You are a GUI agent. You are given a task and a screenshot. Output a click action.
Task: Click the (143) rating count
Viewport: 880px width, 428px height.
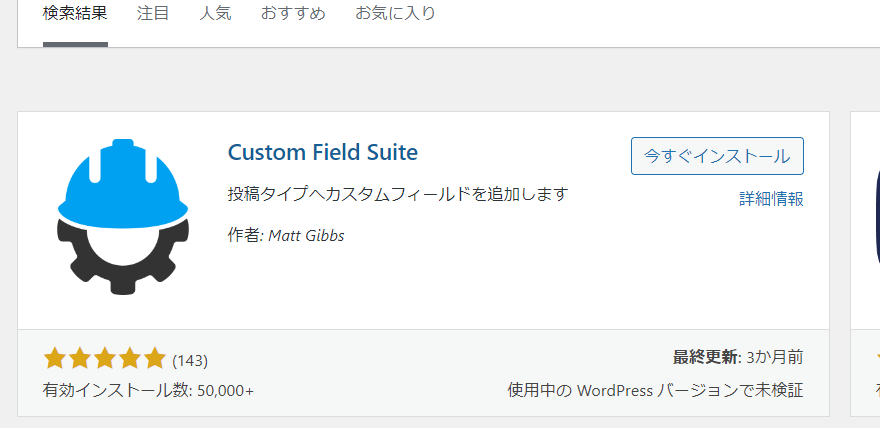point(190,361)
